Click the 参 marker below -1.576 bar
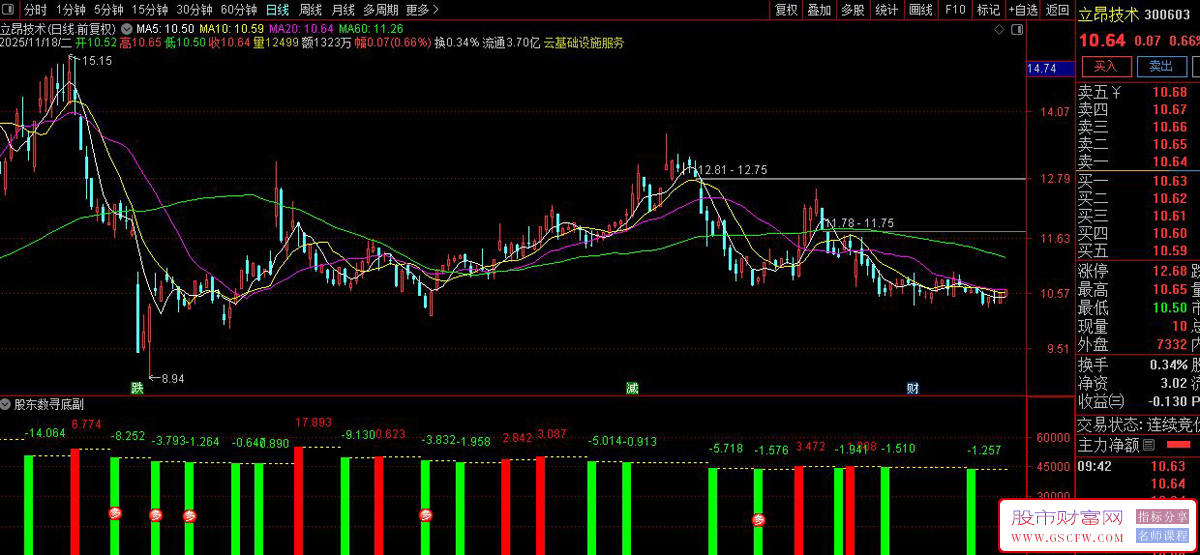 758,519
